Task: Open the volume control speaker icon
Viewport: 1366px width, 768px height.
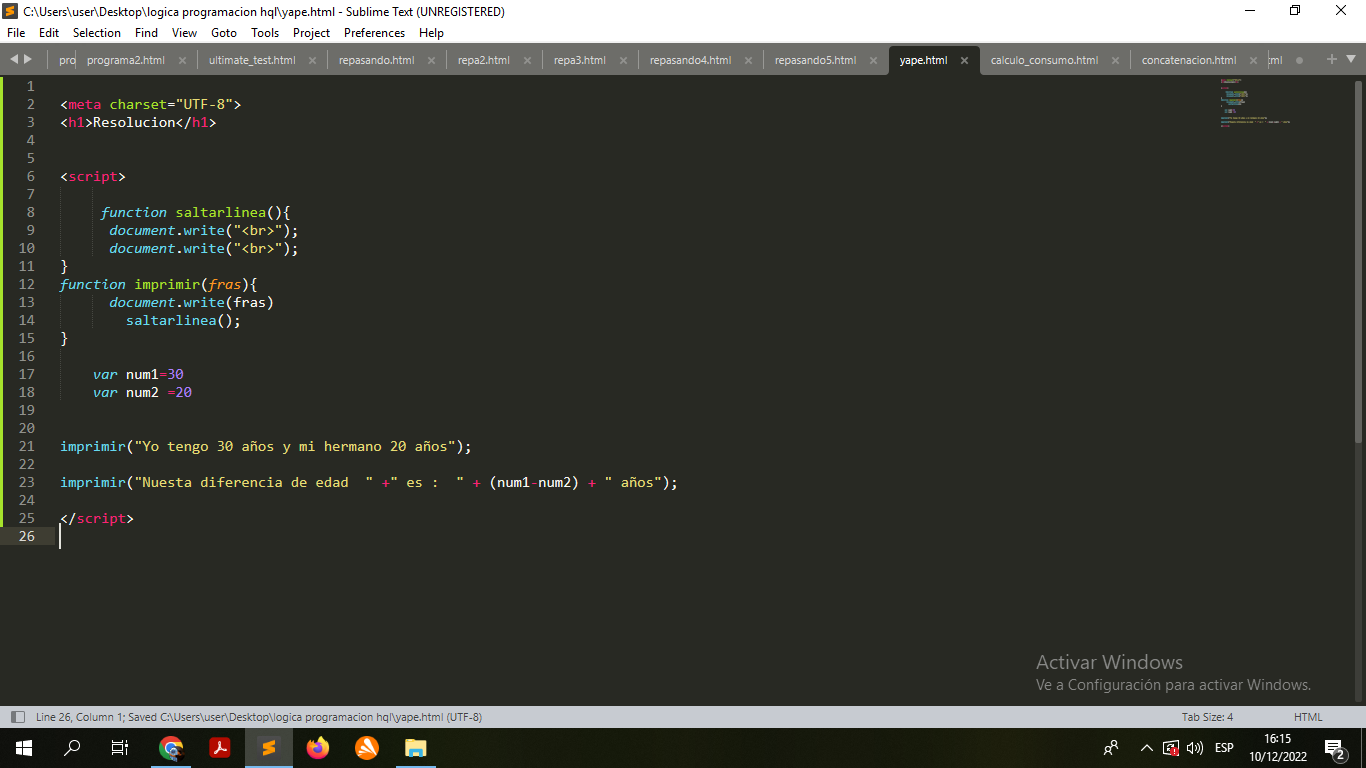Action: click(x=1195, y=748)
